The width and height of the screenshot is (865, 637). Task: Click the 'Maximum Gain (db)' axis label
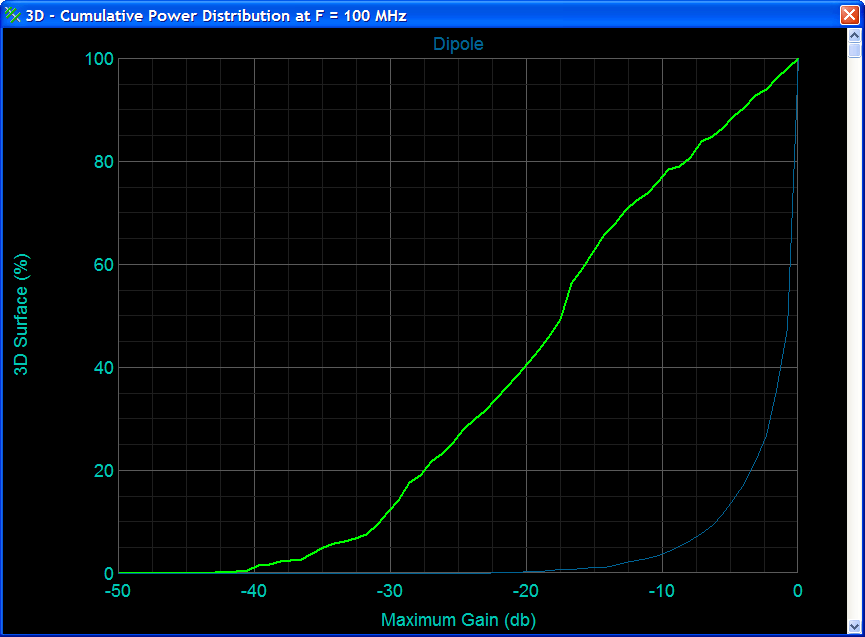point(458,620)
